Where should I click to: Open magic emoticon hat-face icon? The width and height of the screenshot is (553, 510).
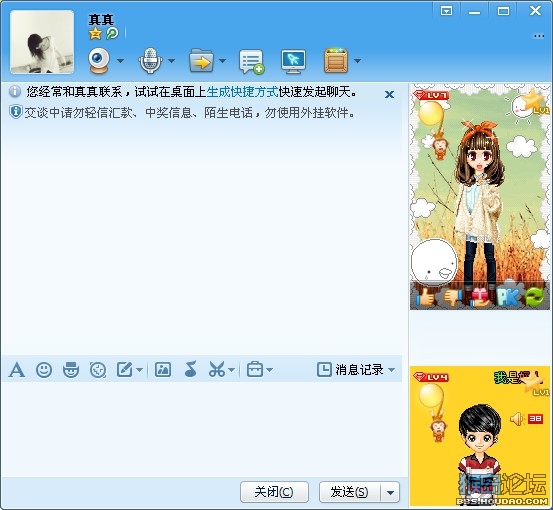(71, 370)
